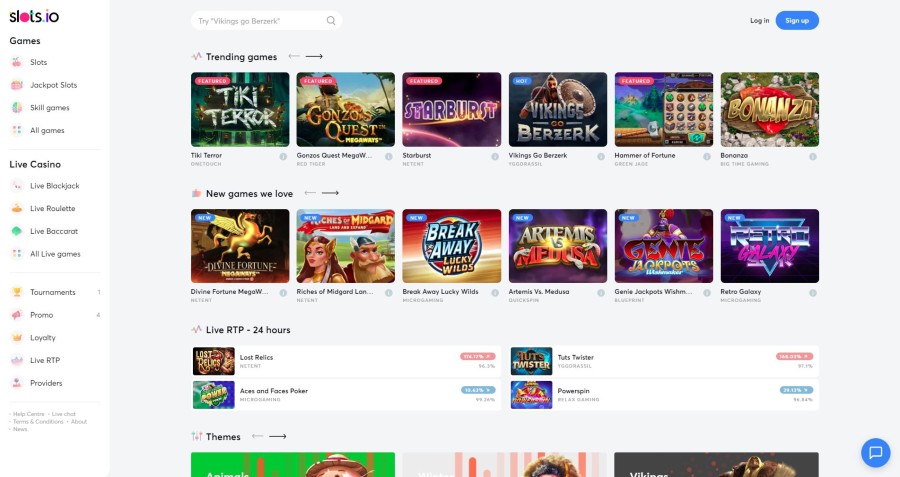Viewport: 900px width, 477px height.
Task: Show info for Bonanza
Action: [813, 157]
